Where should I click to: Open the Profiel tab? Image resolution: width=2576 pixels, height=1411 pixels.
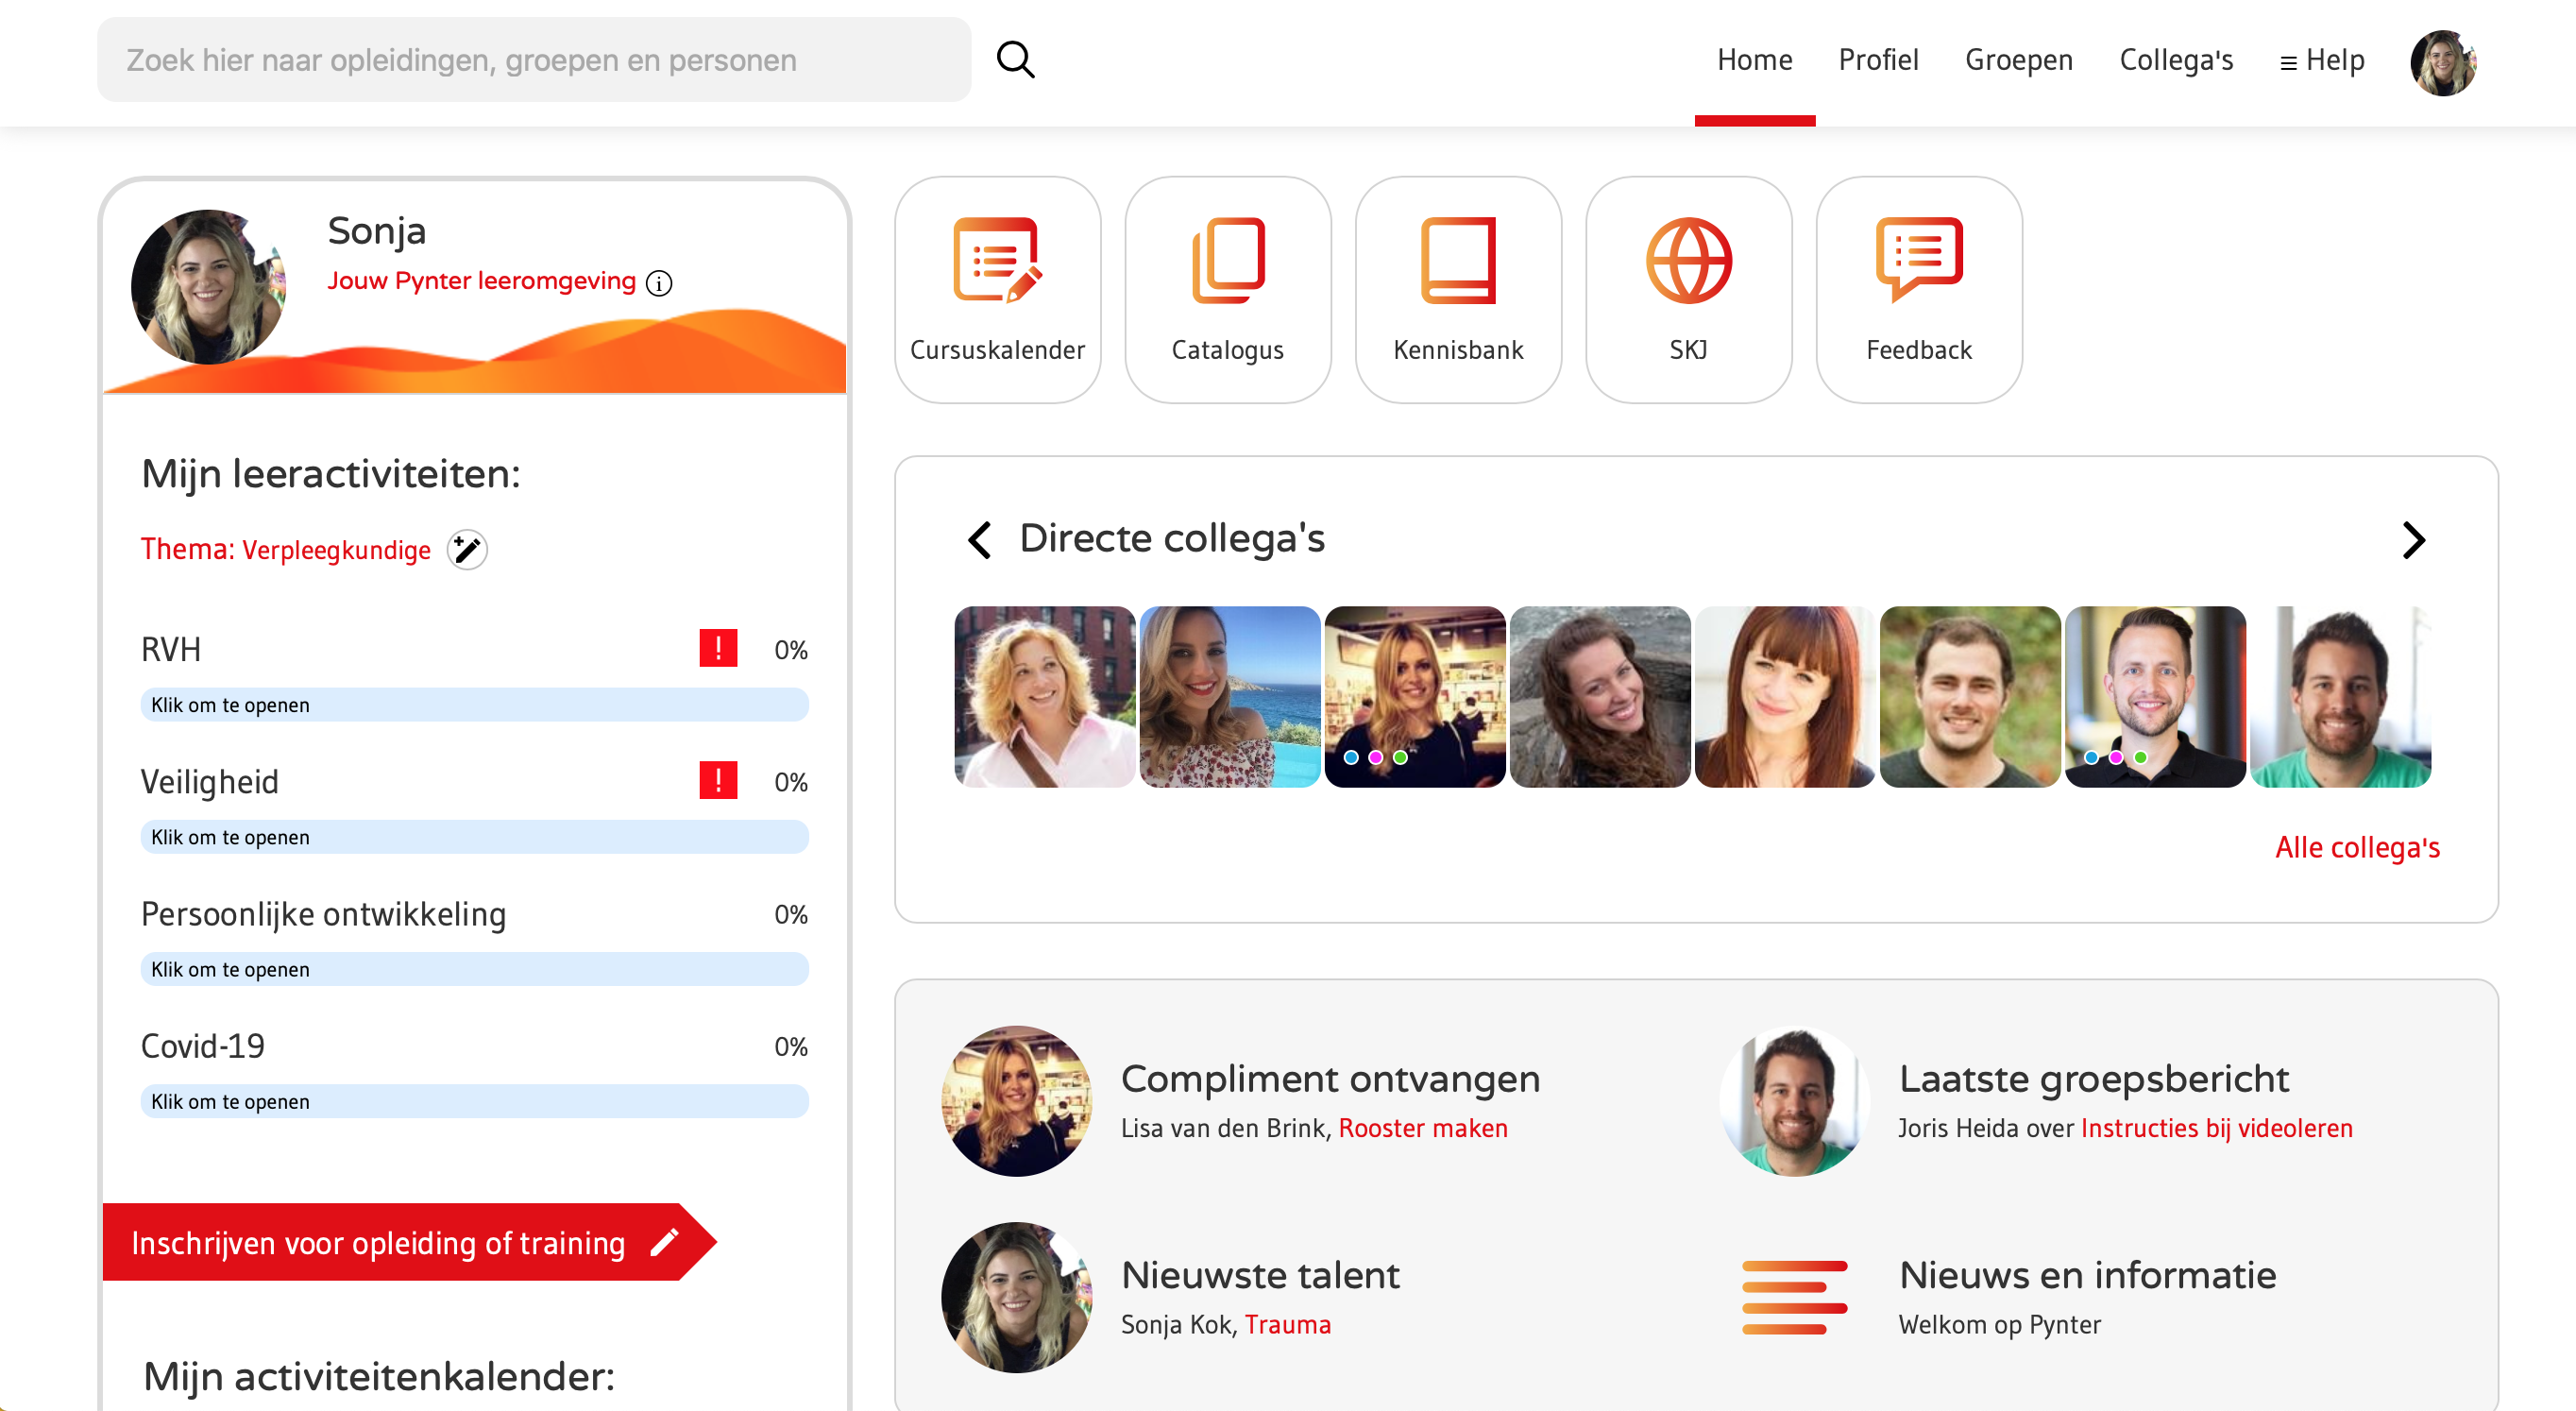pyautogui.click(x=1878, y=60)
